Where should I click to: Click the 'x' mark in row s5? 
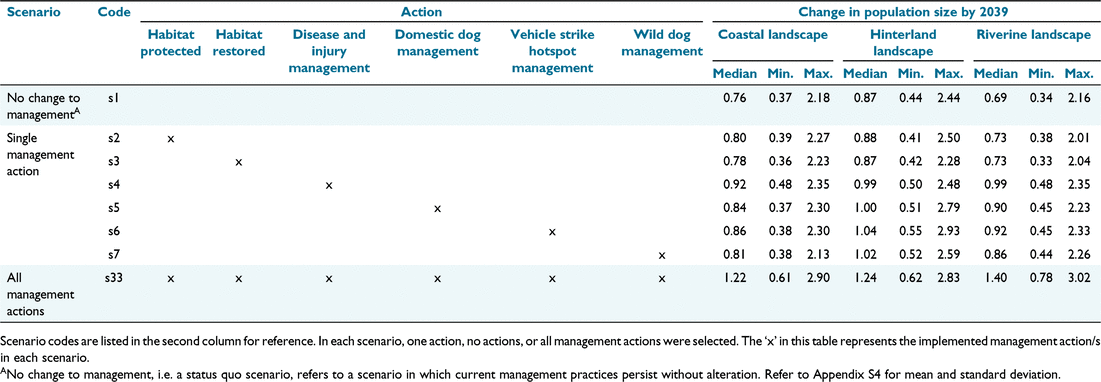click(x=437, y=209)
